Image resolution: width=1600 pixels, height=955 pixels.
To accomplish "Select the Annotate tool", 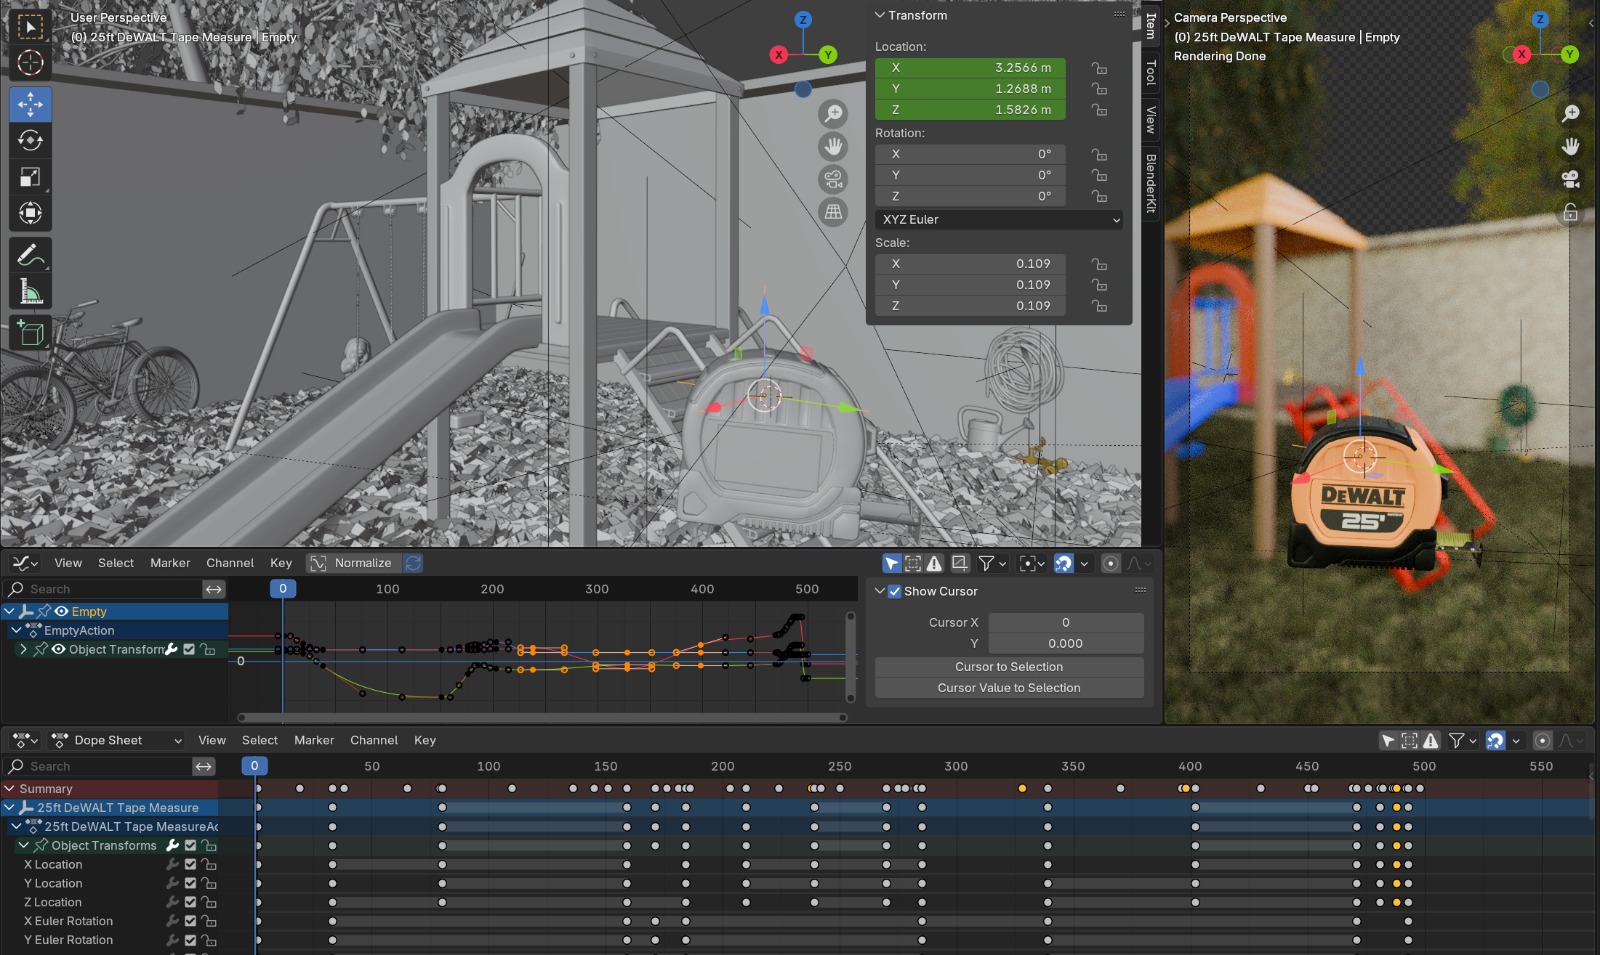I will point(31,254).
